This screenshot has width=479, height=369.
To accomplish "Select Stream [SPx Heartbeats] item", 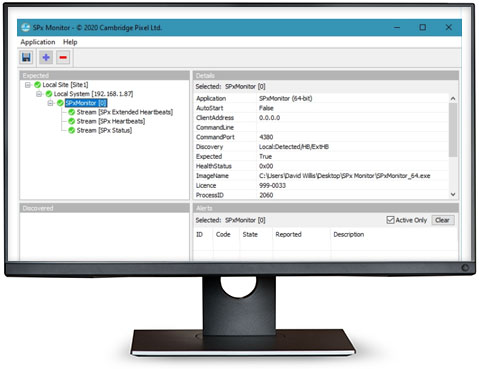I will [x=111, y=121].
